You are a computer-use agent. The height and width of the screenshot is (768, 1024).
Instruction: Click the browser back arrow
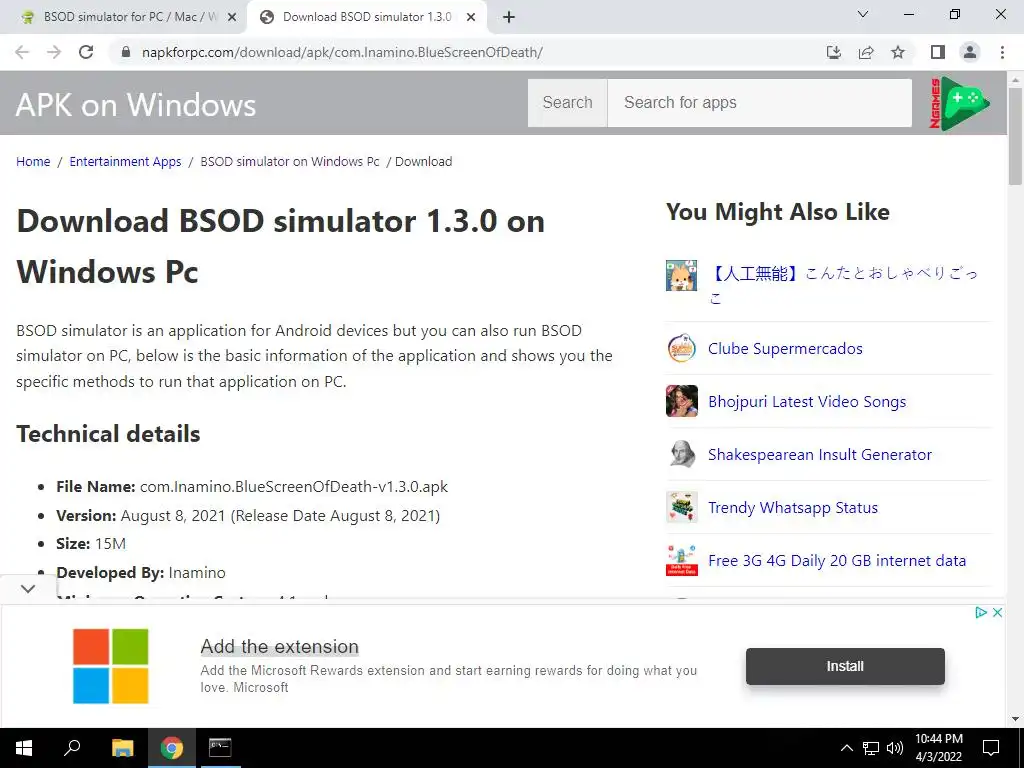point(22,52)
